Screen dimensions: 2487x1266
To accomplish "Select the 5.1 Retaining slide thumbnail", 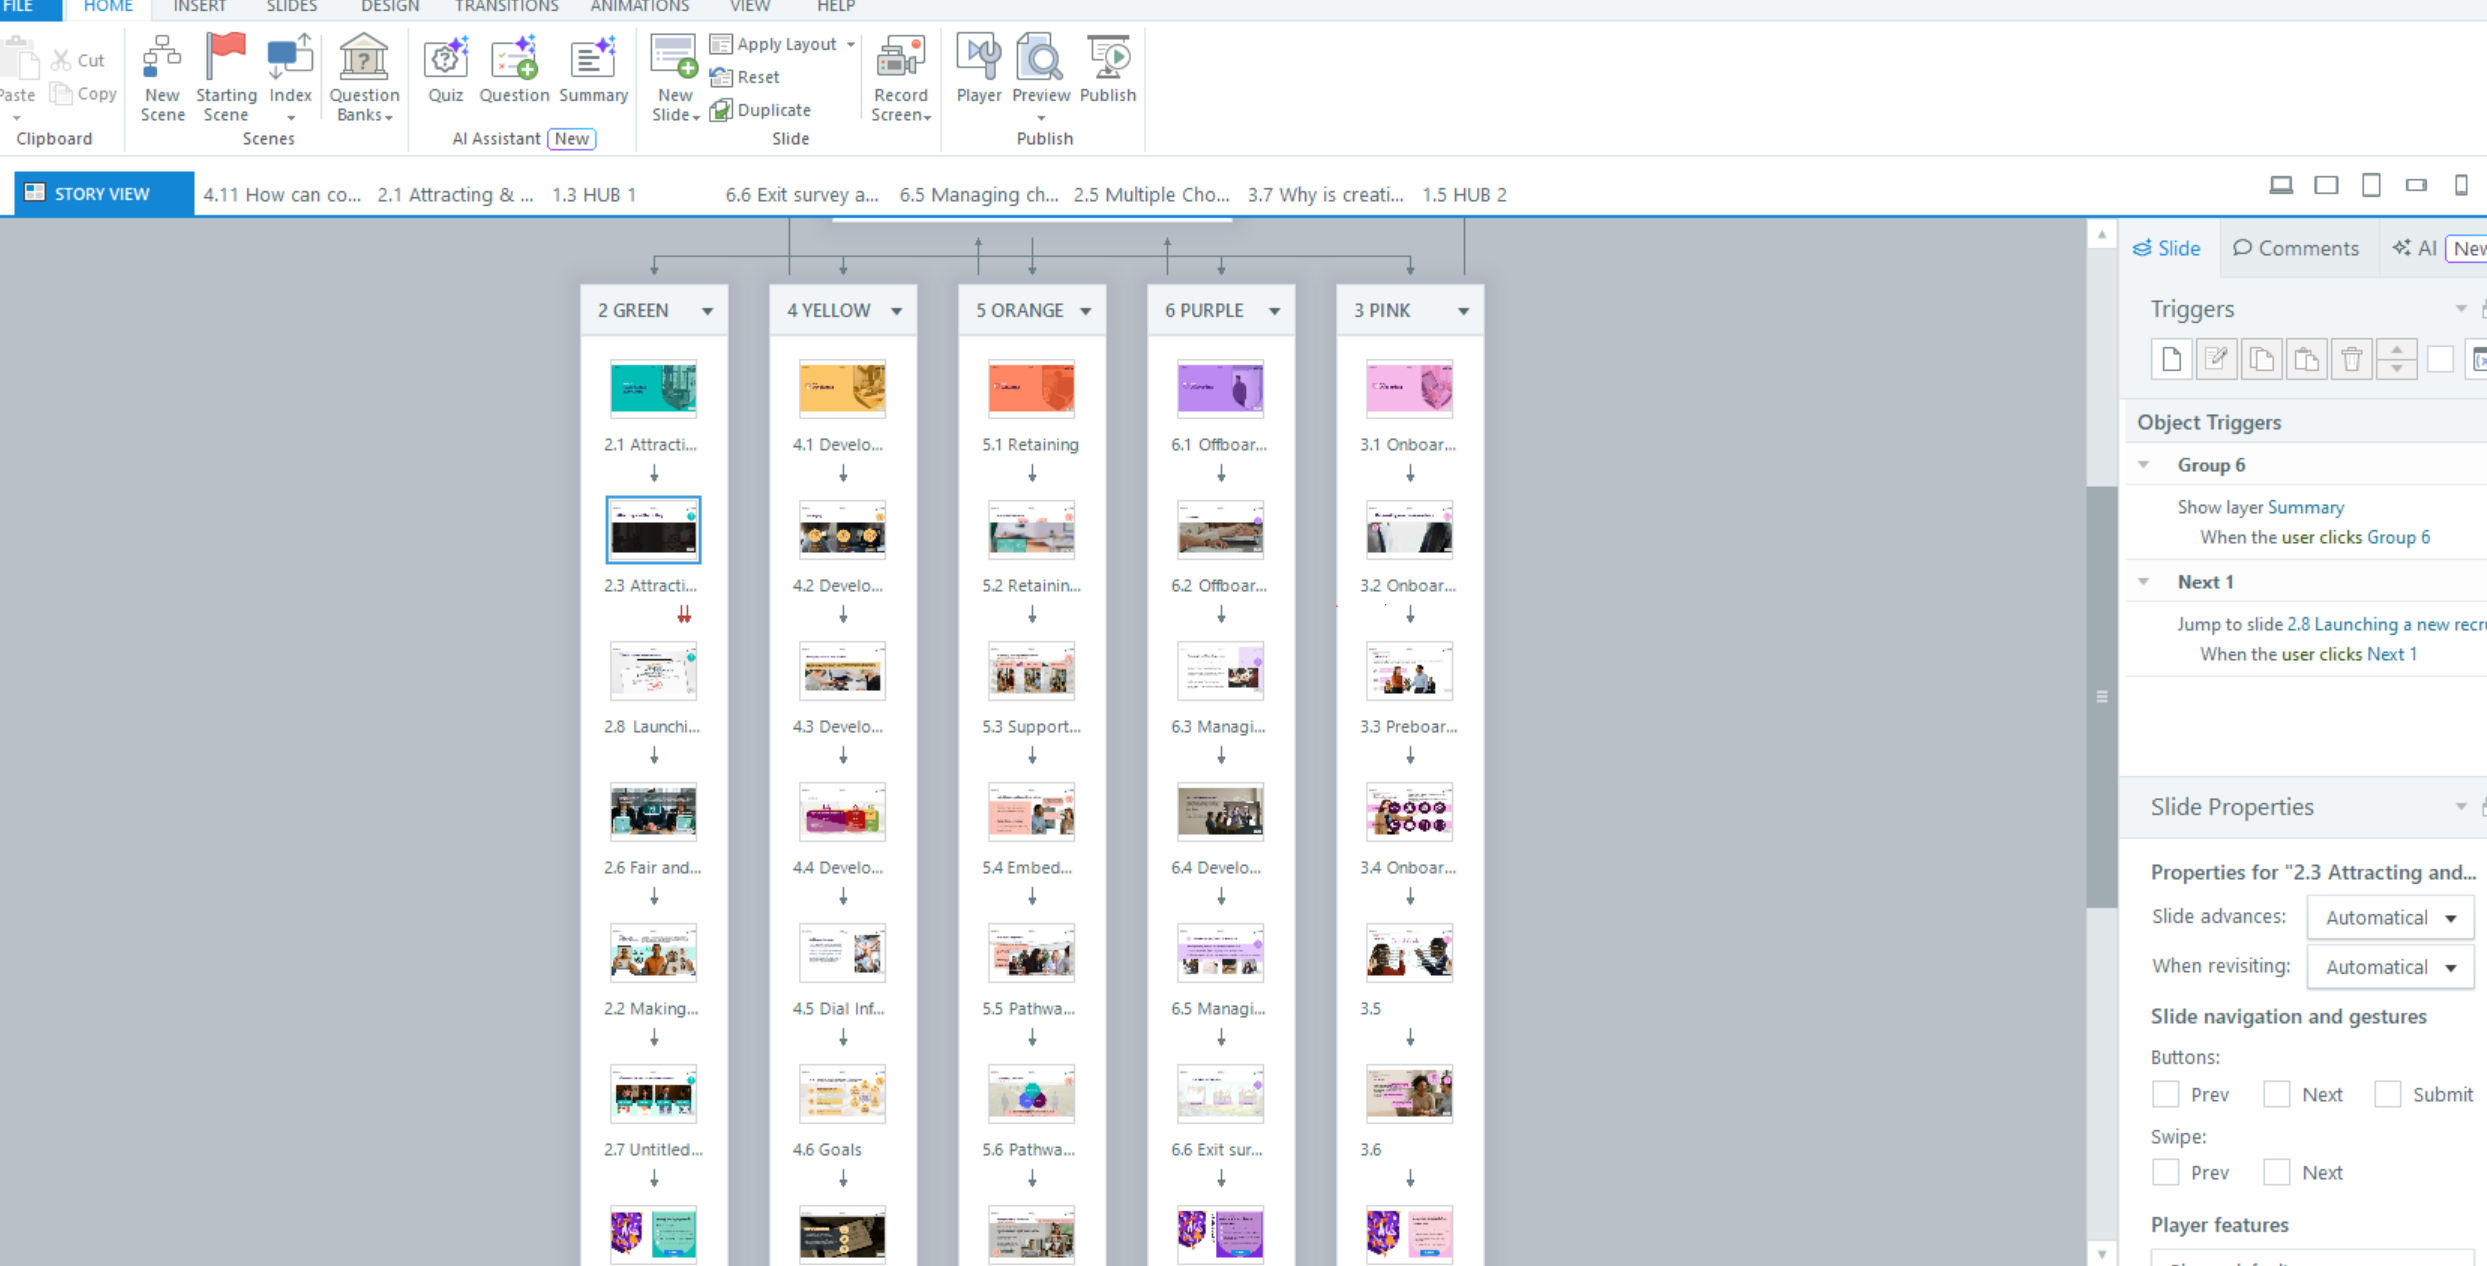I will [x=1031, y=388].
